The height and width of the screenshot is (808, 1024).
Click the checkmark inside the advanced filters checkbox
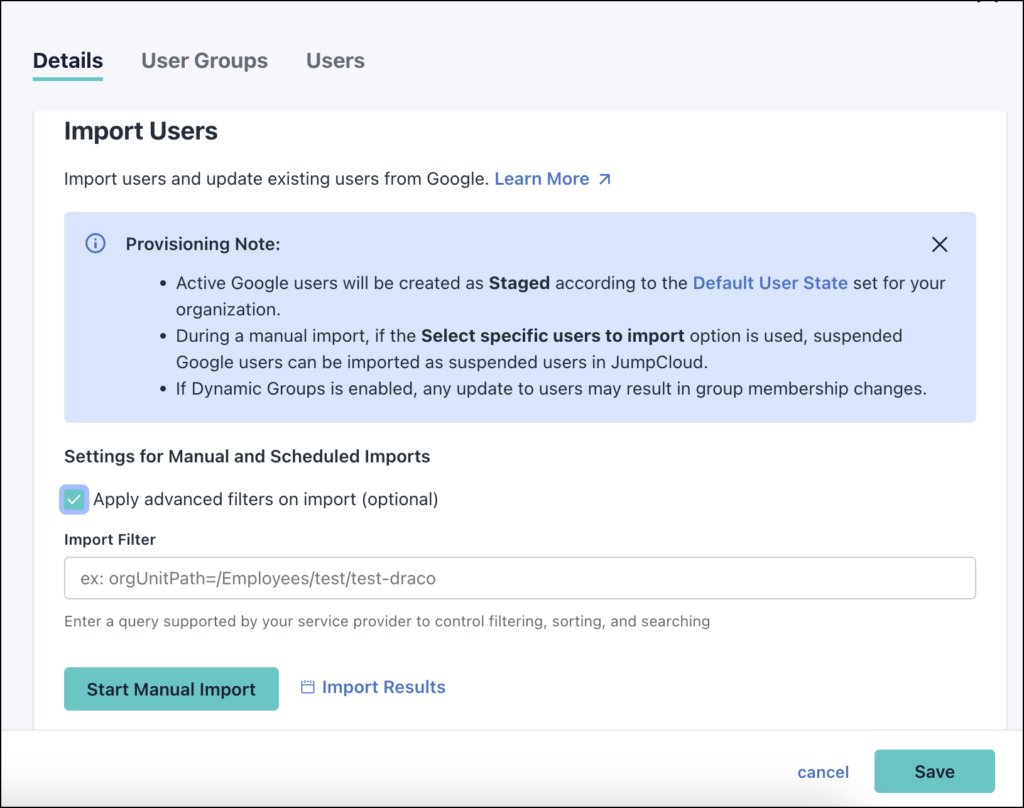[74, 499]
